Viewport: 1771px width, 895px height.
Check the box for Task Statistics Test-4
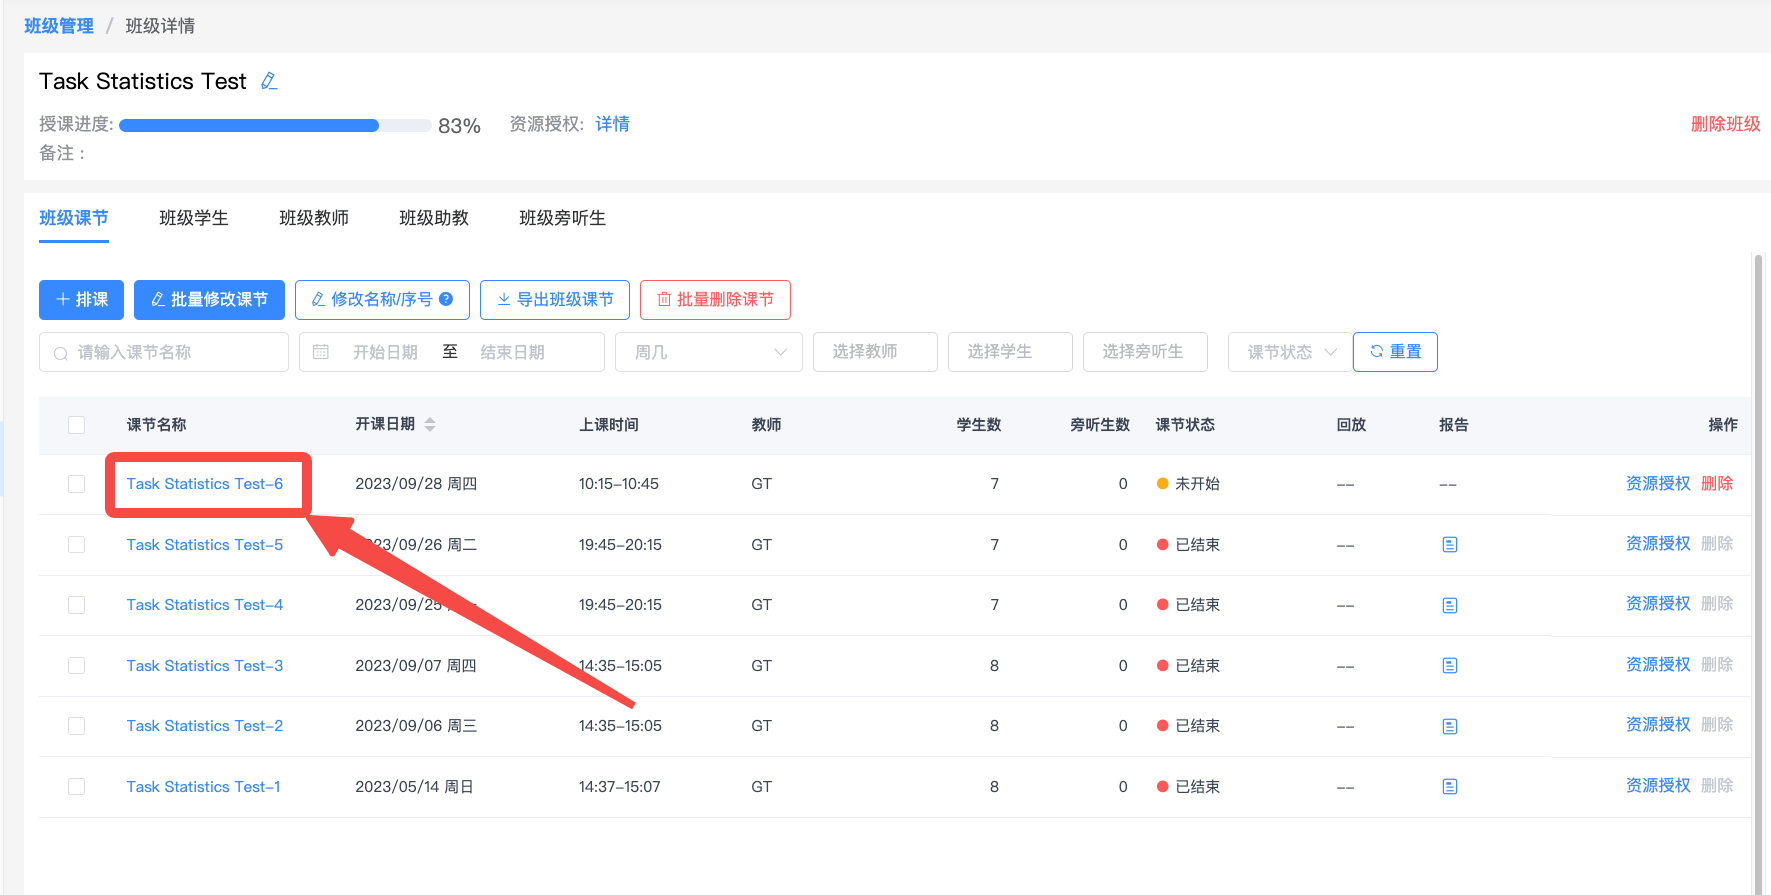76,605
